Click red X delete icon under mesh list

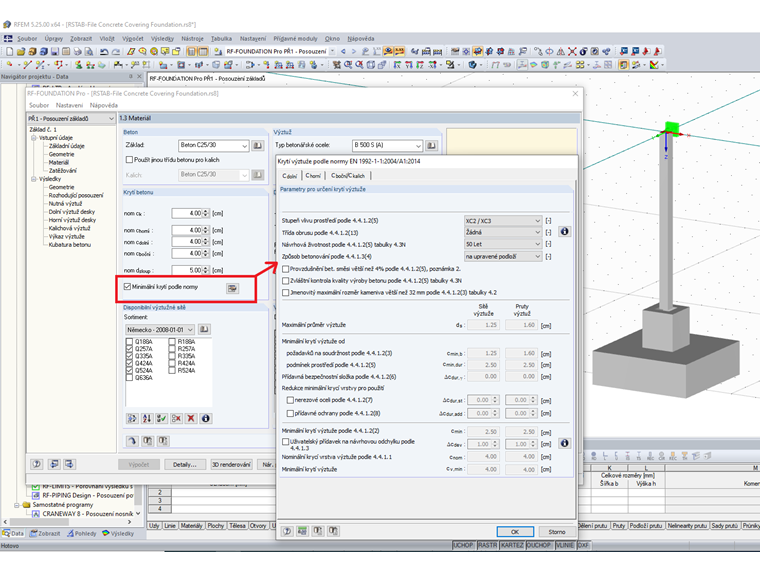click(x=191, y=418)
